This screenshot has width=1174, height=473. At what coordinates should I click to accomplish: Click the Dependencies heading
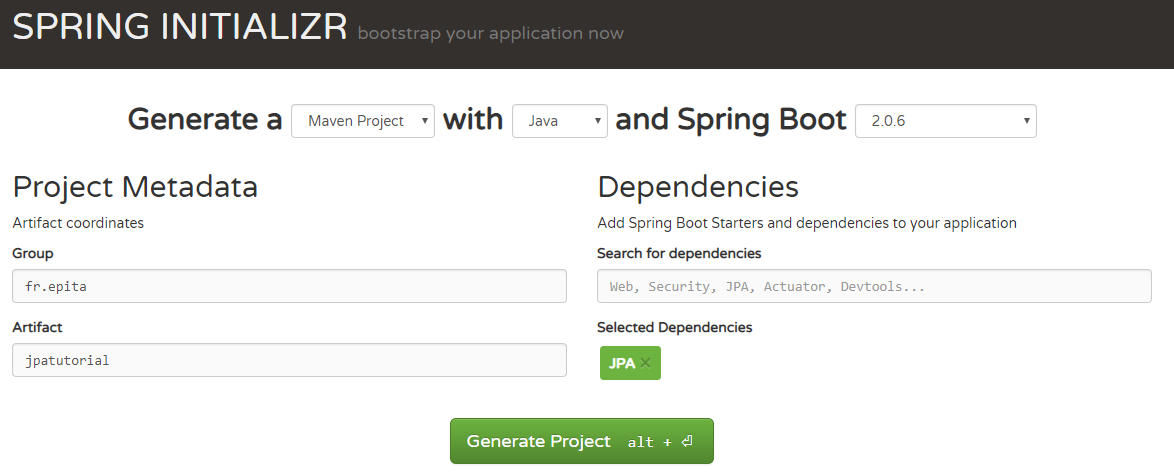coord(698,187)
